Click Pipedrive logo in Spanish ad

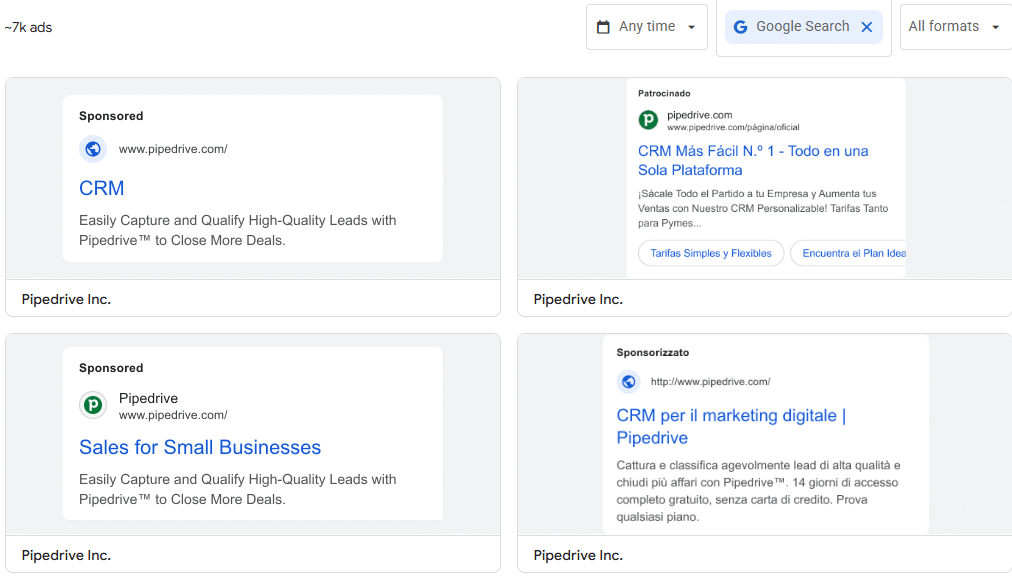coord(648,120)
